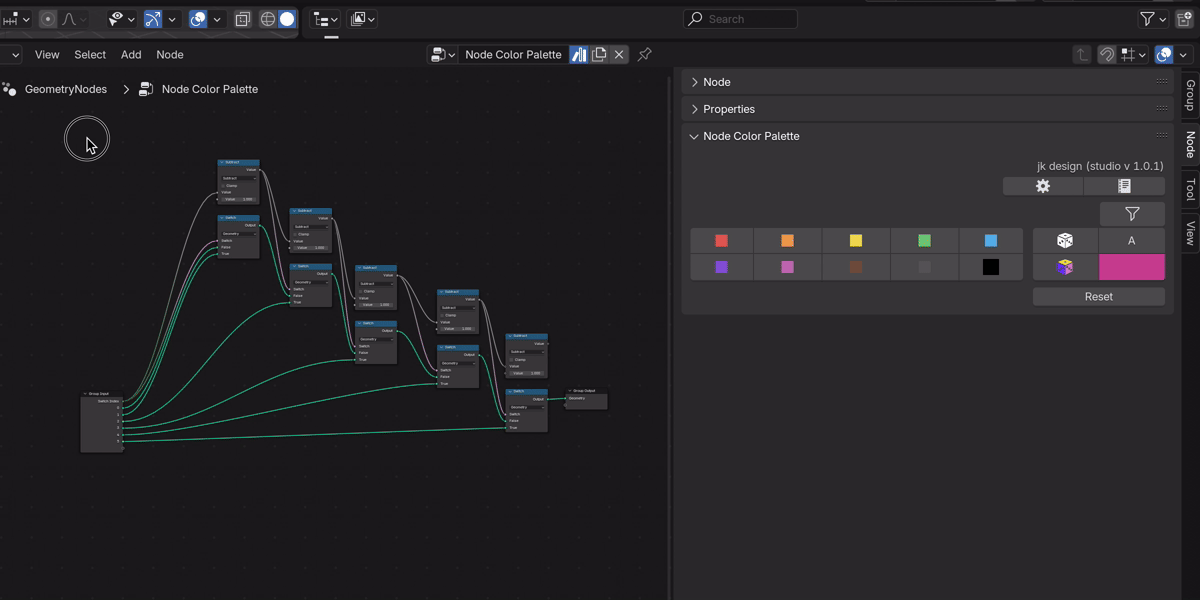Pick the blue color swatch

[990, 240]
